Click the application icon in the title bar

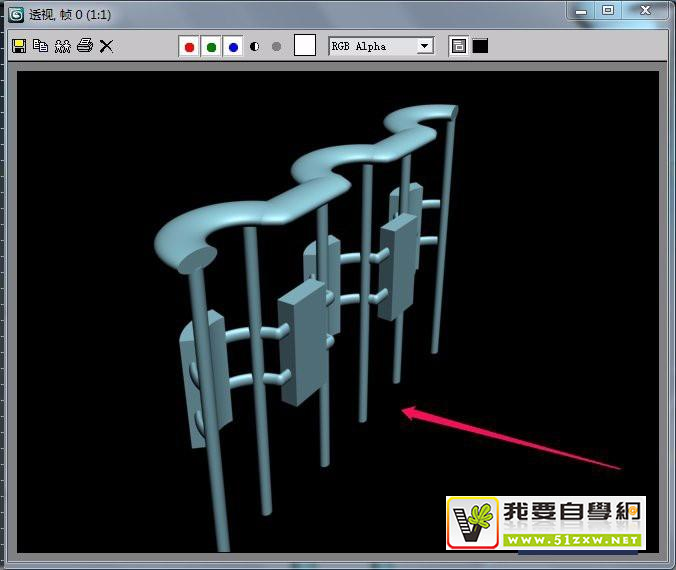coord(16,14)
